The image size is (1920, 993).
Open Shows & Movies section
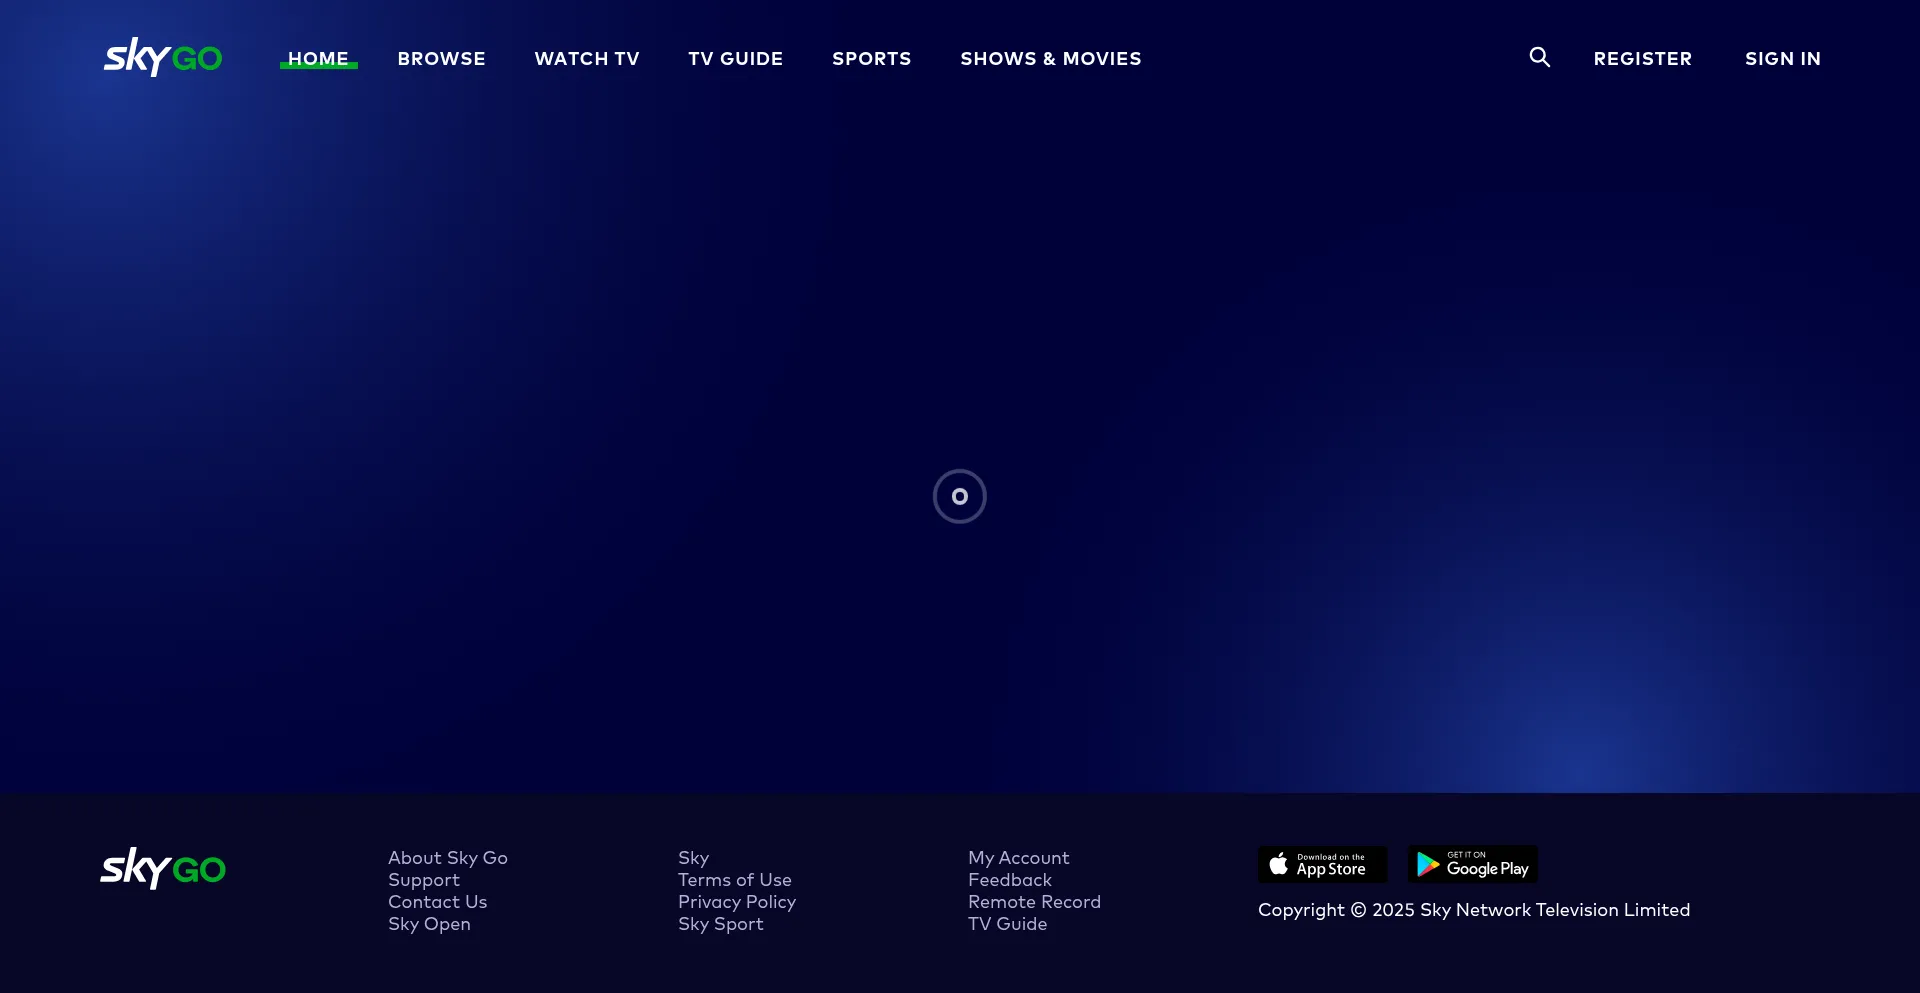tap(1050, 59)
